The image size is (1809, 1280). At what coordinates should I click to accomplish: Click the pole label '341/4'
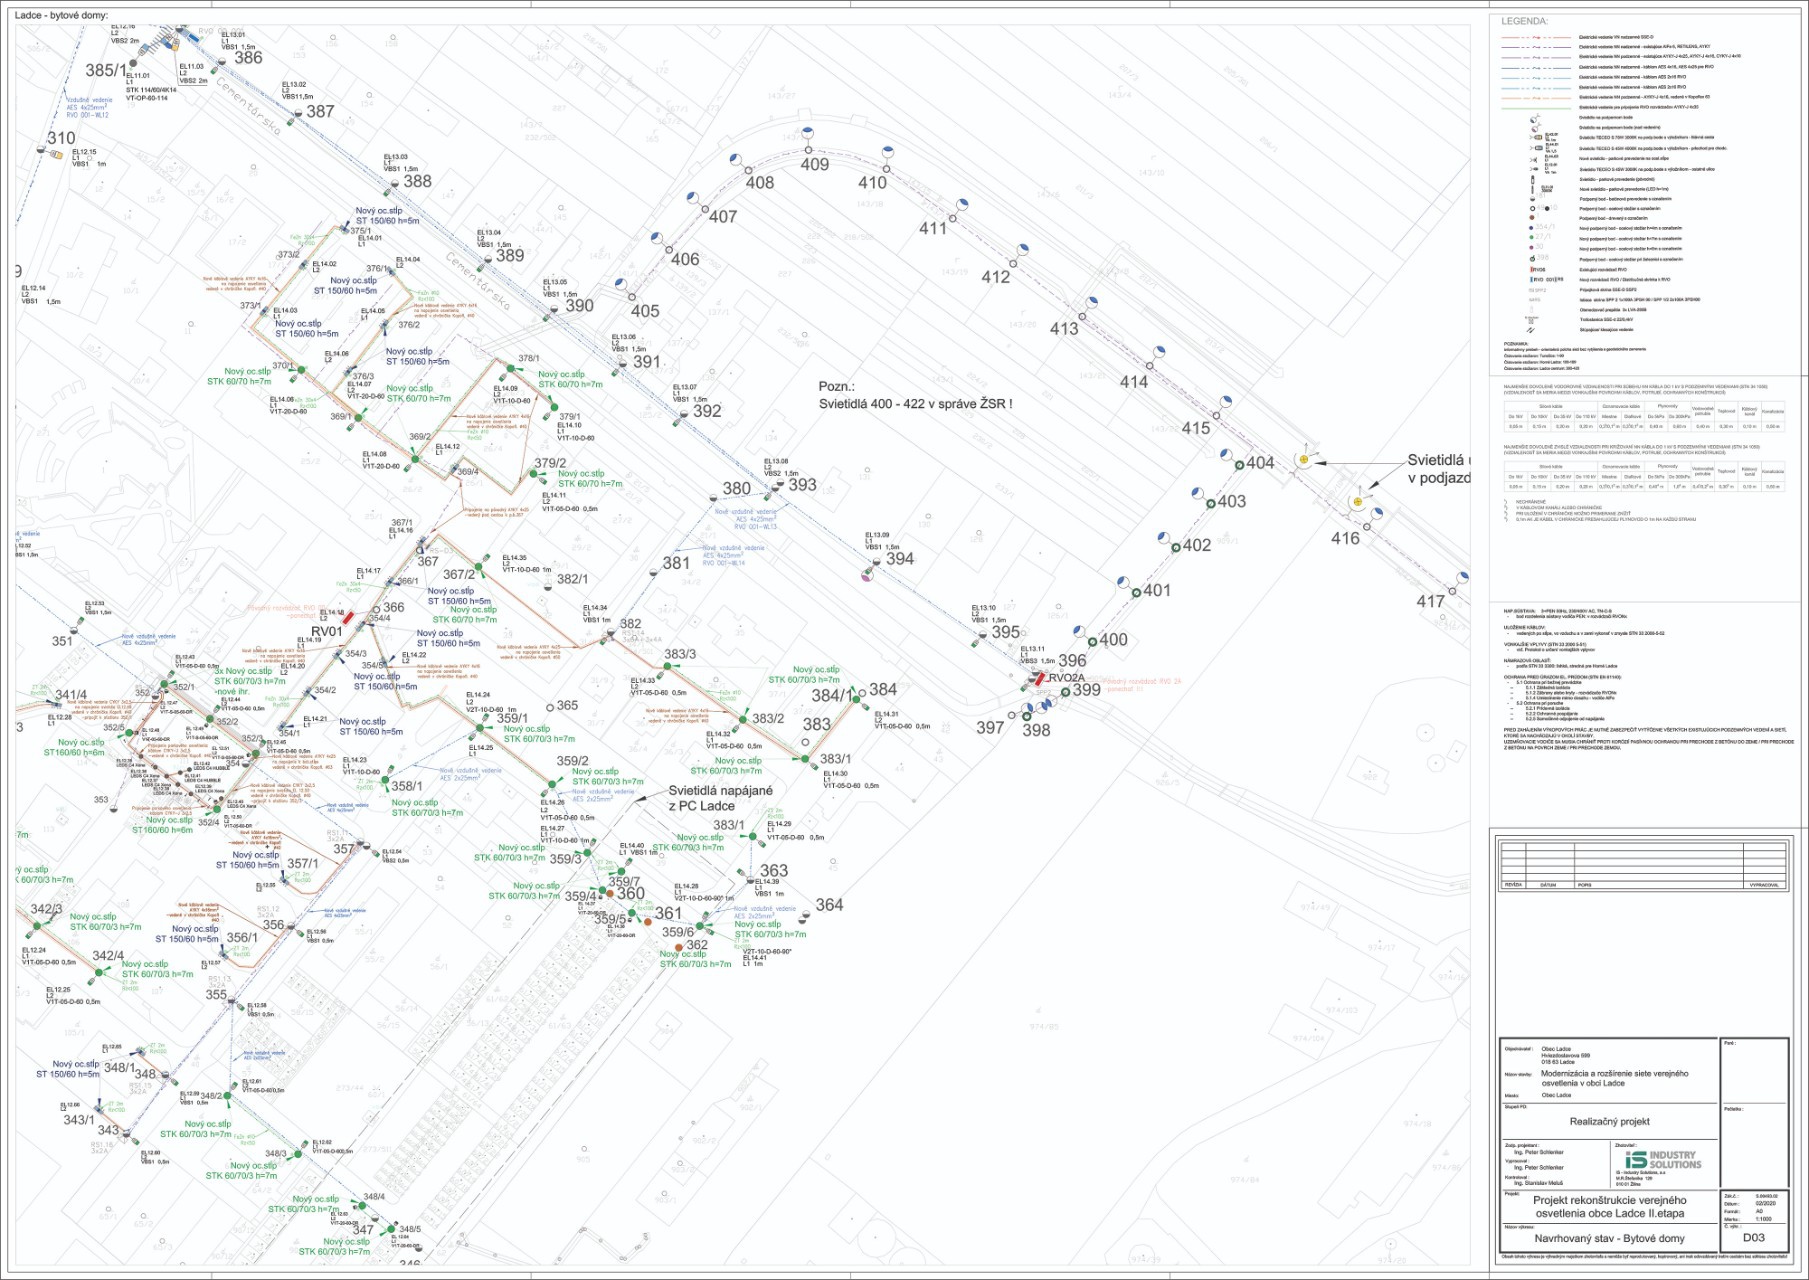click(x=71, y=695)
